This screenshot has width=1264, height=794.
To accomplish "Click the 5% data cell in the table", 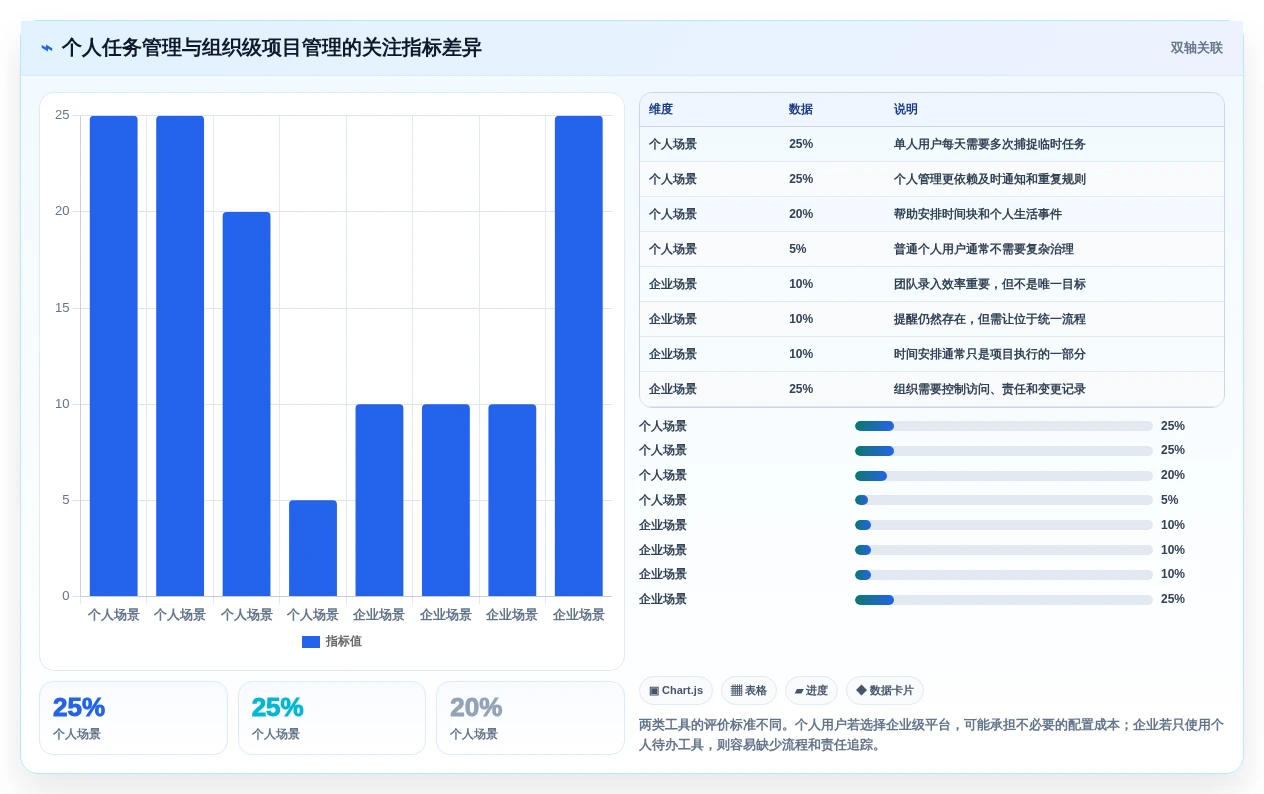I will [798, 249].
